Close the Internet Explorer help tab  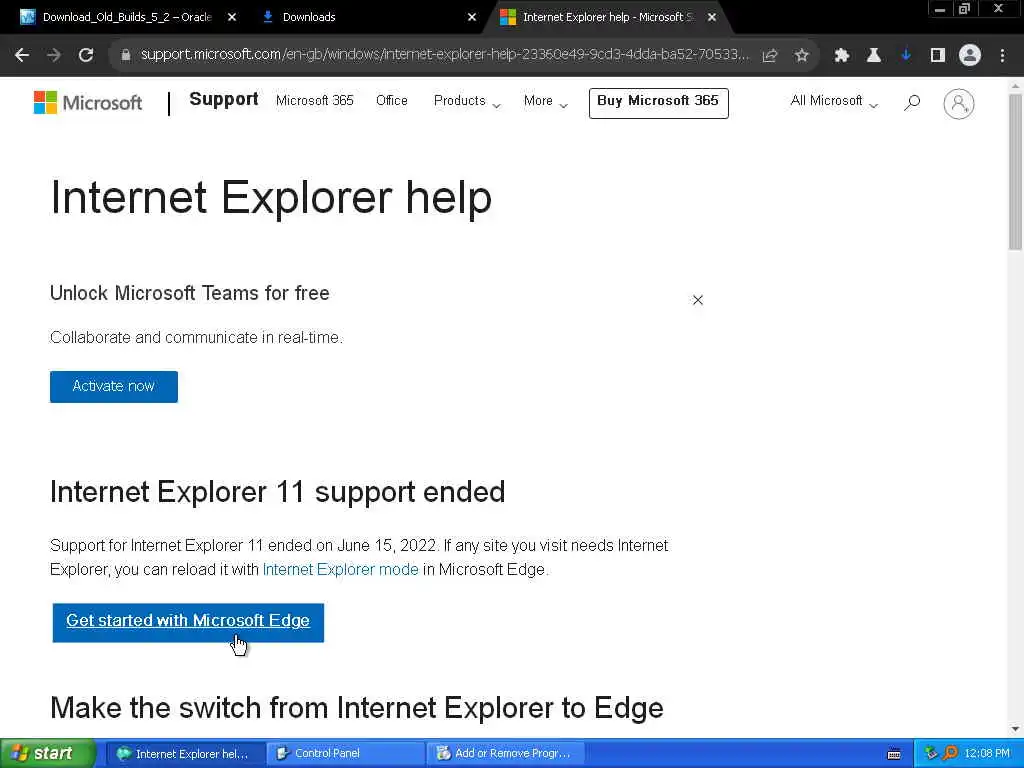(x=712, y=18)
